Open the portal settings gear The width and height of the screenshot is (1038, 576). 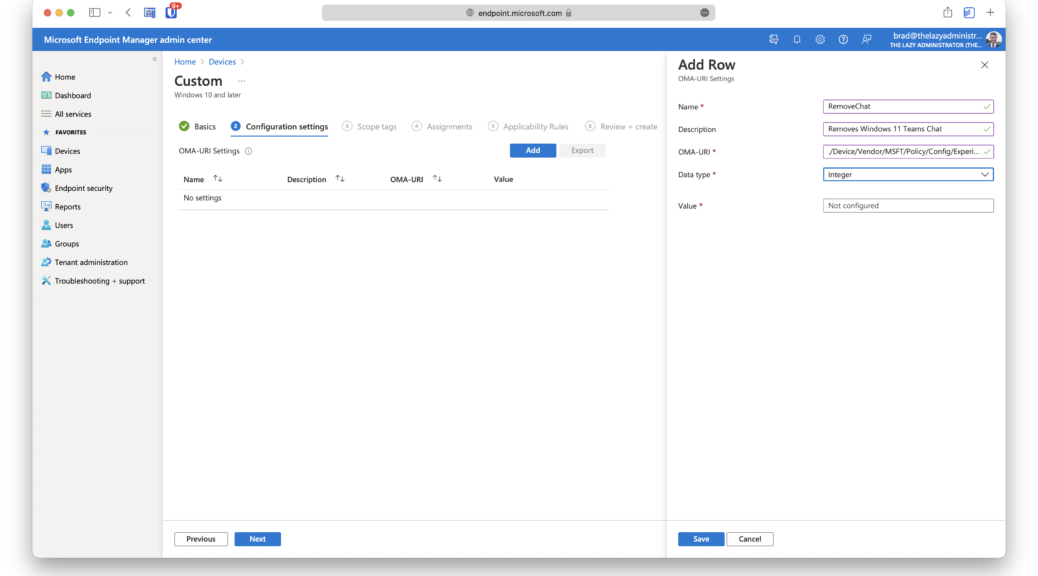click(820, 40)
